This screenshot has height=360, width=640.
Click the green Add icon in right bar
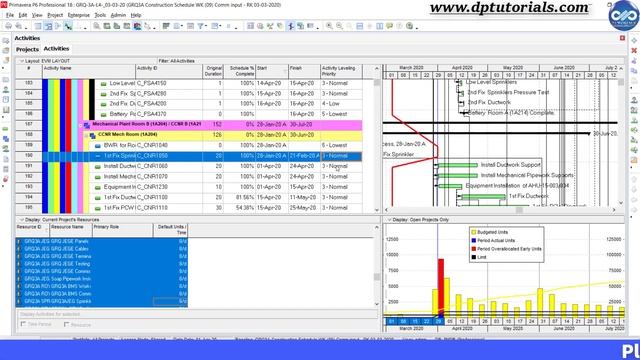click(634, 41)
